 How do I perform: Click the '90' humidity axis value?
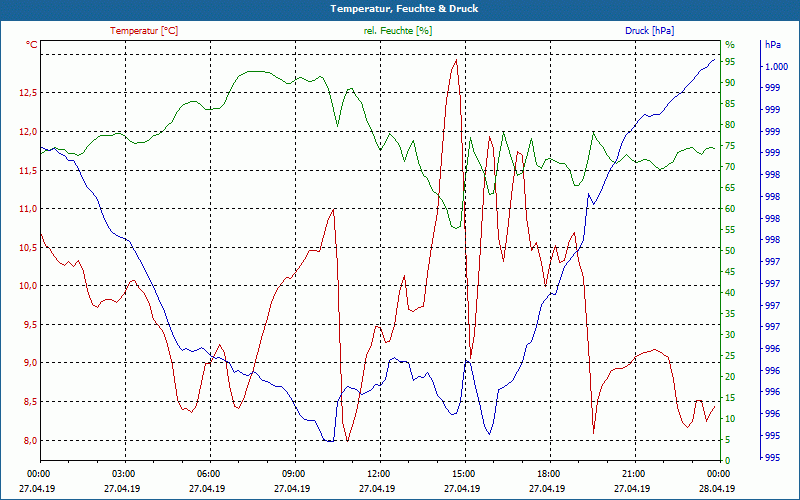pos(730,83)
